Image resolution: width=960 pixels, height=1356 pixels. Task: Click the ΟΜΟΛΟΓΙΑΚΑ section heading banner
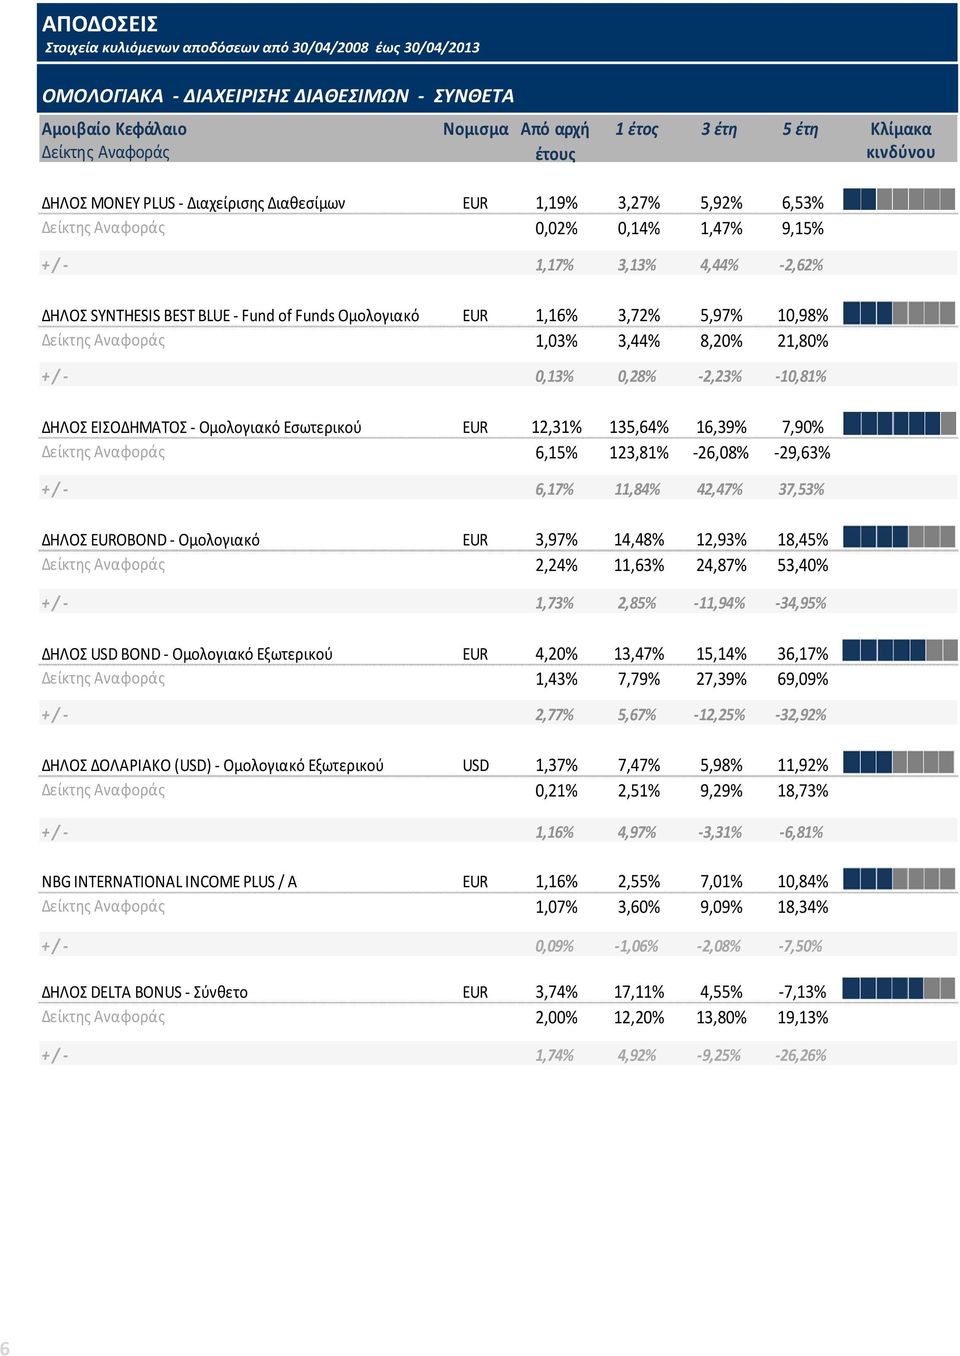click(x=497, y=95)
